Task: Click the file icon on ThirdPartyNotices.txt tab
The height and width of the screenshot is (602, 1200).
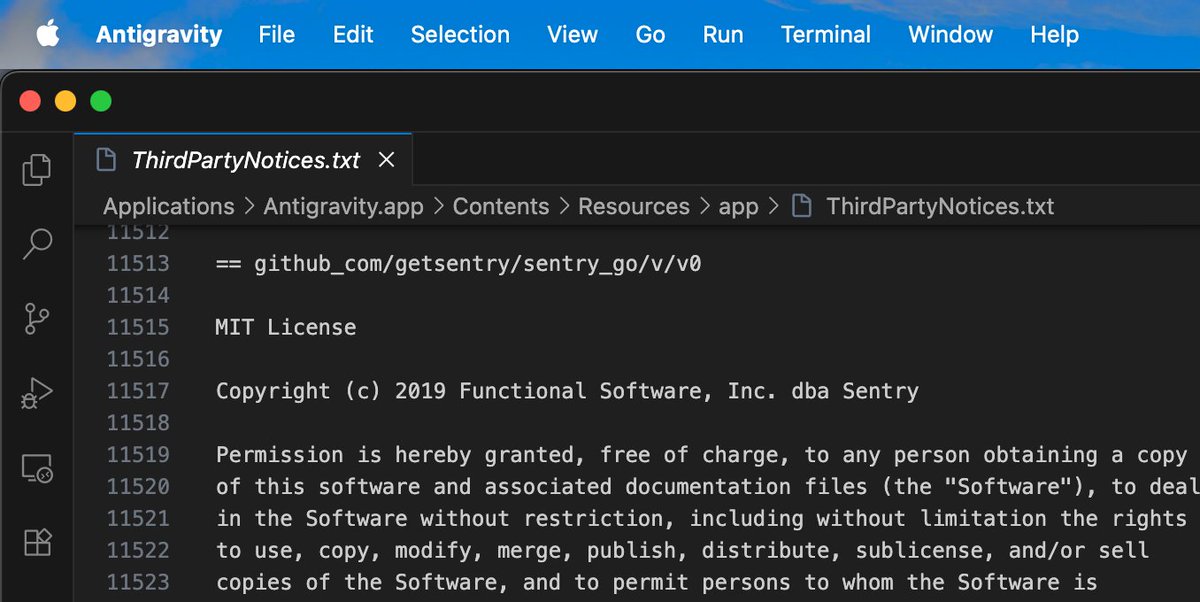Action: 105,160
